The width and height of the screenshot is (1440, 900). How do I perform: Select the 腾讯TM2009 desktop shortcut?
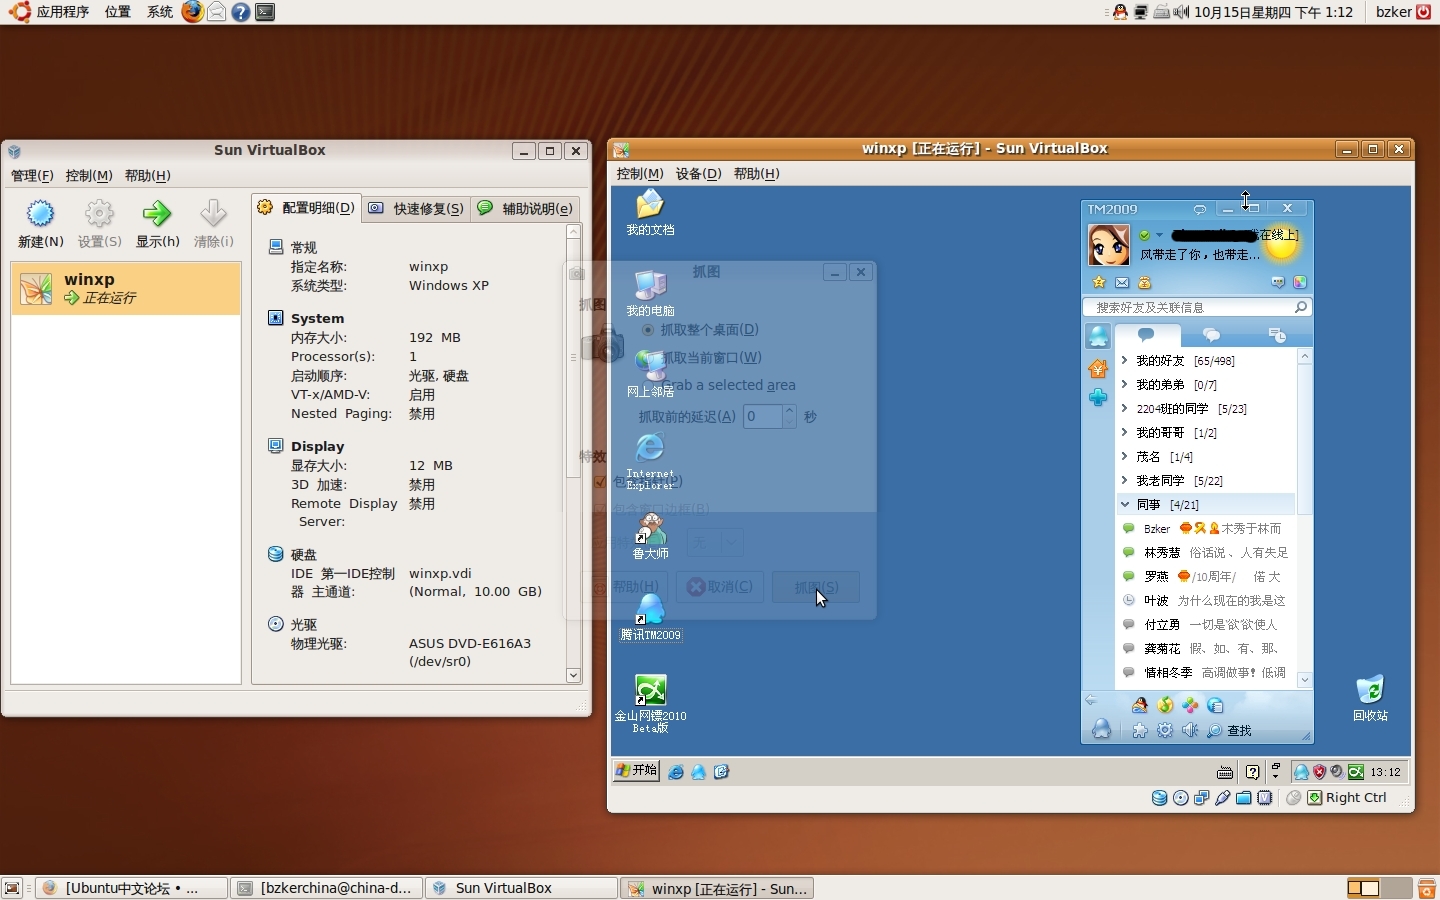[650, 616]
